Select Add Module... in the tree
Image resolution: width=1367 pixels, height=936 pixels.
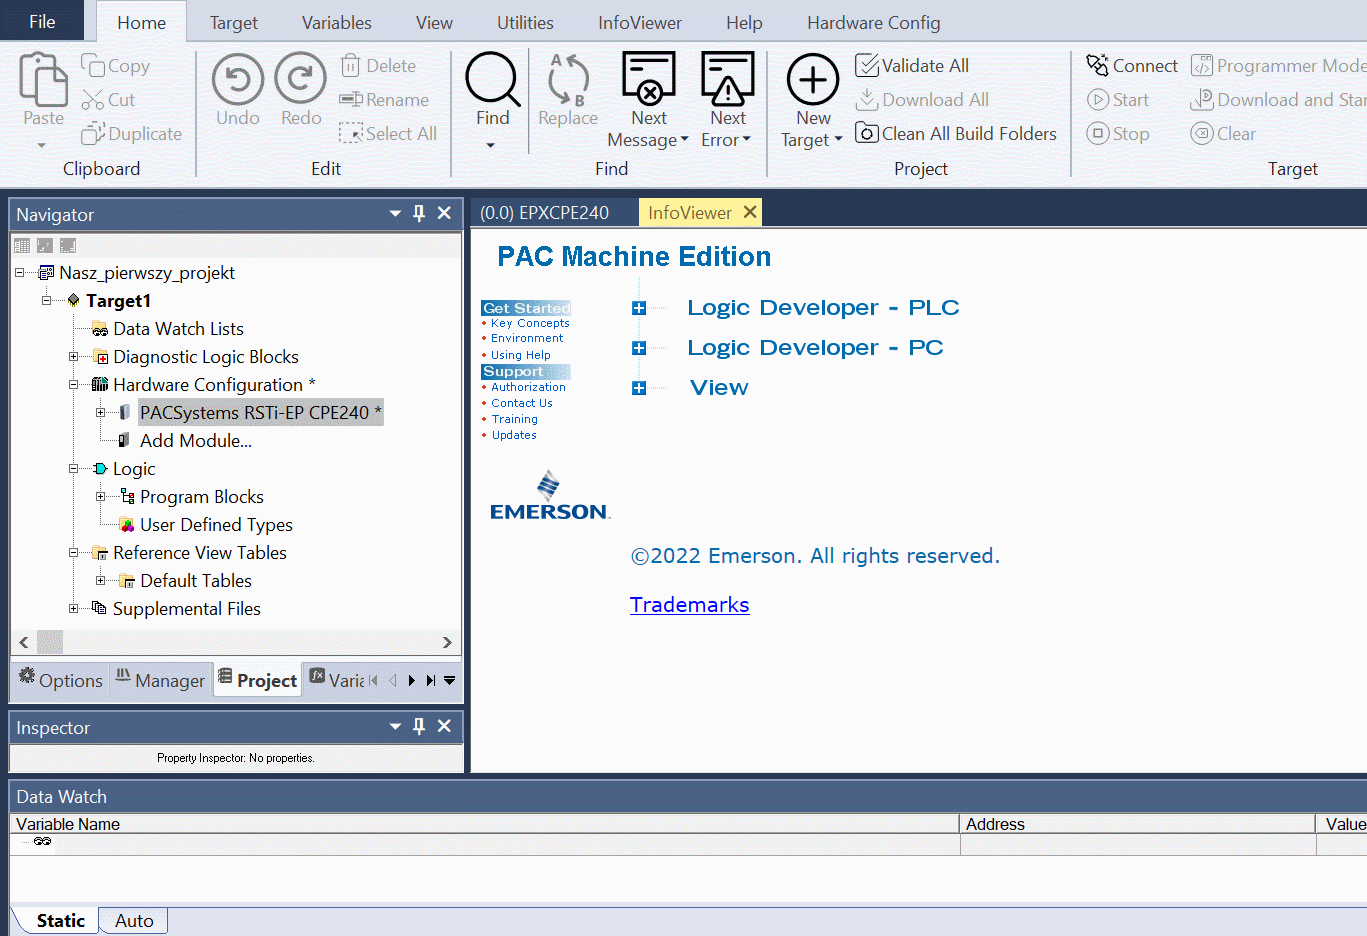pos(196,440)
